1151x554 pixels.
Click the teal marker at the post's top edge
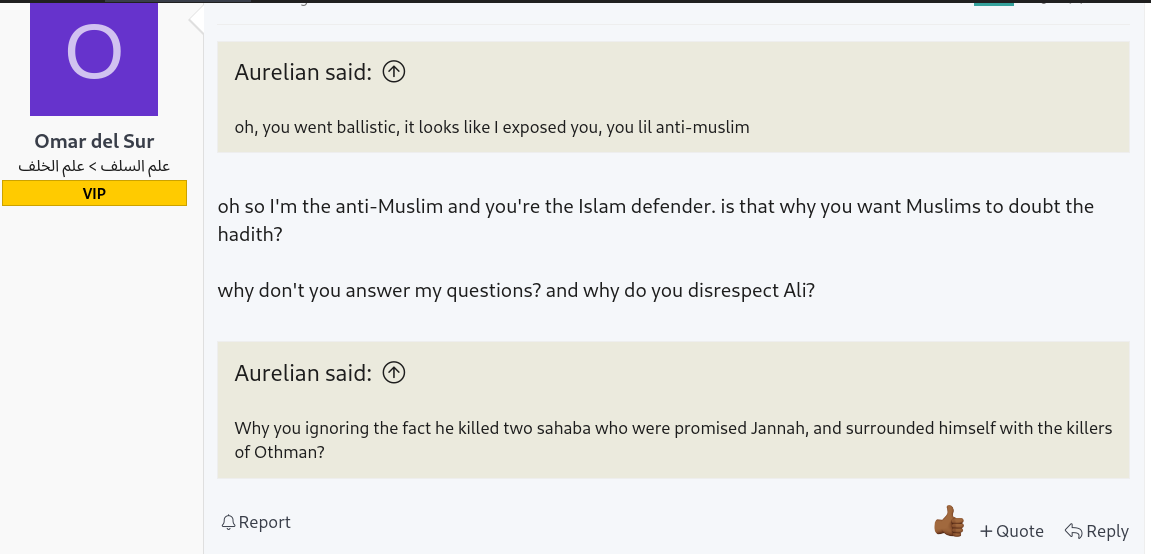tap(993, 3)
